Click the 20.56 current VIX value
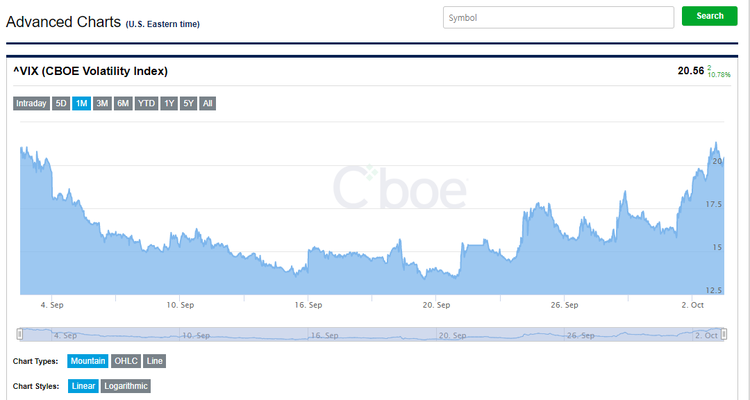Screen dimensions: 750x400 pyautogui.click(x=691, y=71)
